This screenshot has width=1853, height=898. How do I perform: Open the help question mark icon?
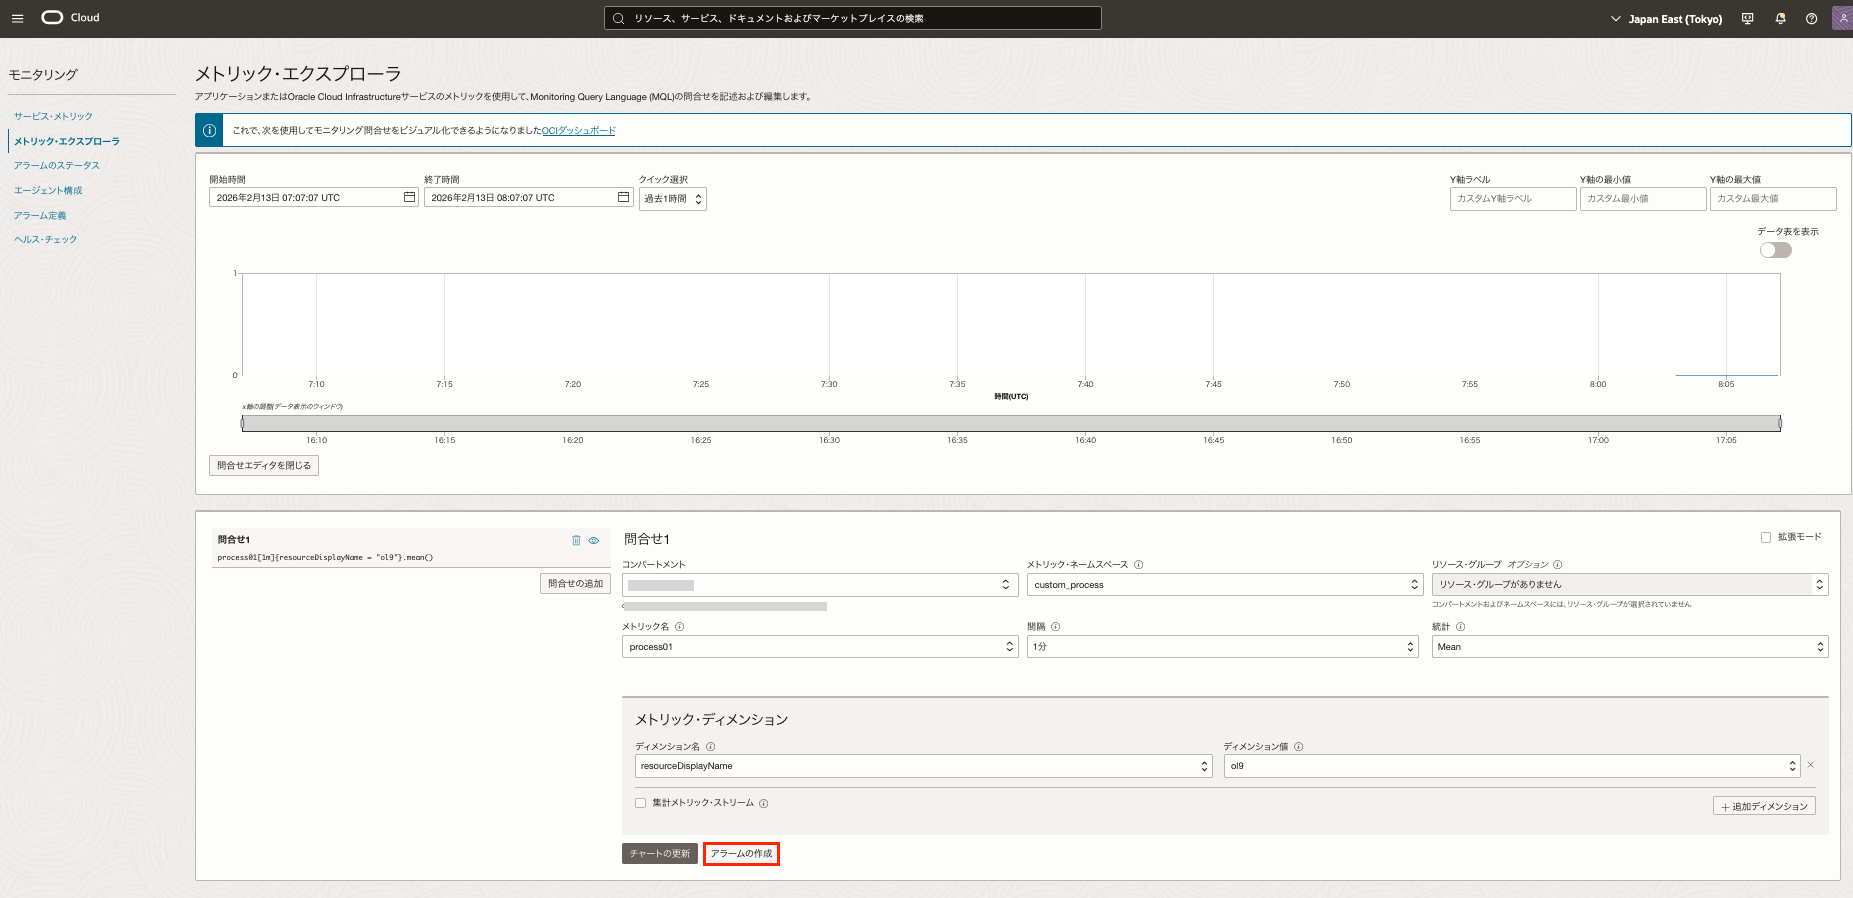[1811, 19]
